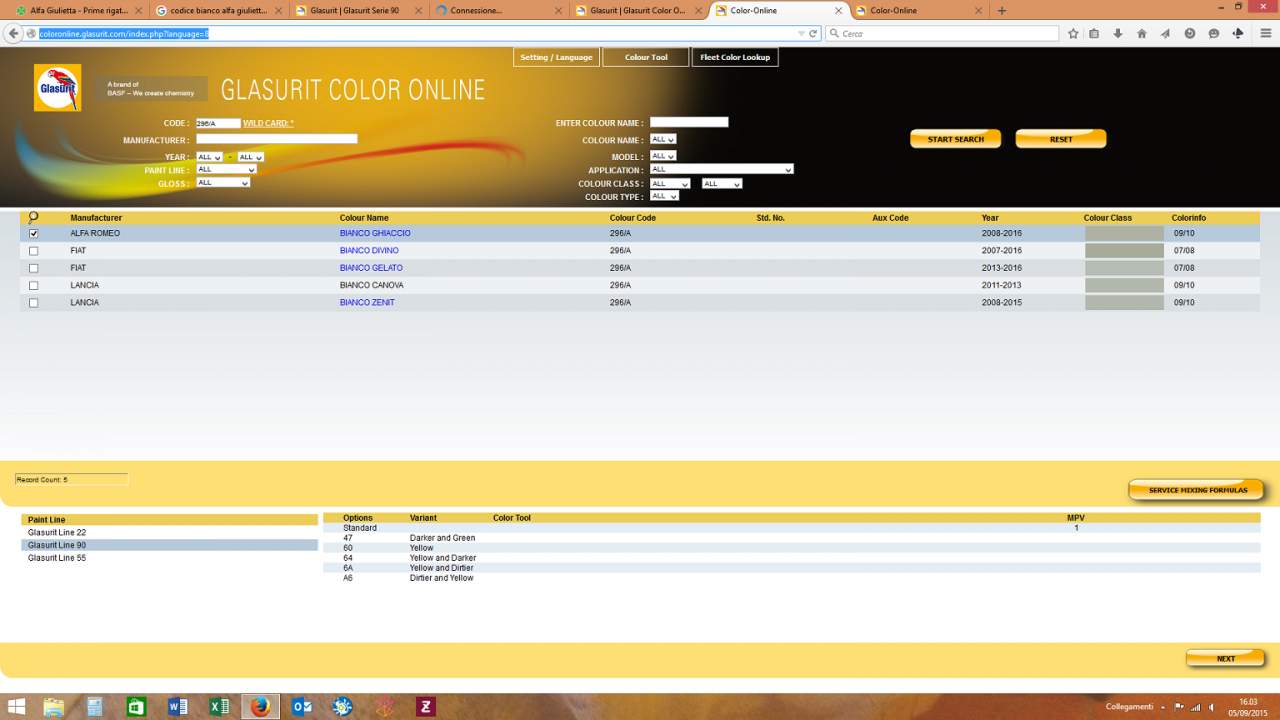The height and width of the screenshot is (720, 1280).
Task: Click colour class swatch for Bianco Zenit
Action: pyautogui.click(x=1124, y=303)
